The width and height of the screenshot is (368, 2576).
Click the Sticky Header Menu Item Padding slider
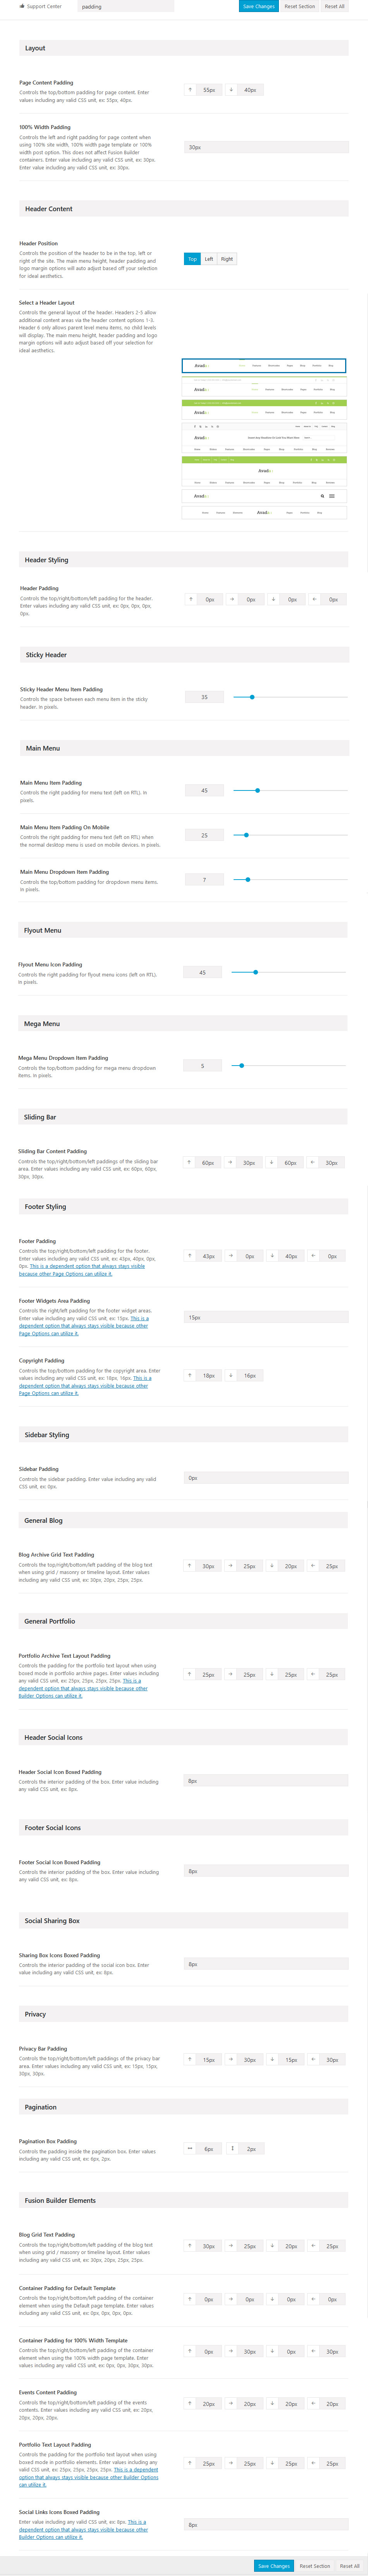(x=252, y=697)
